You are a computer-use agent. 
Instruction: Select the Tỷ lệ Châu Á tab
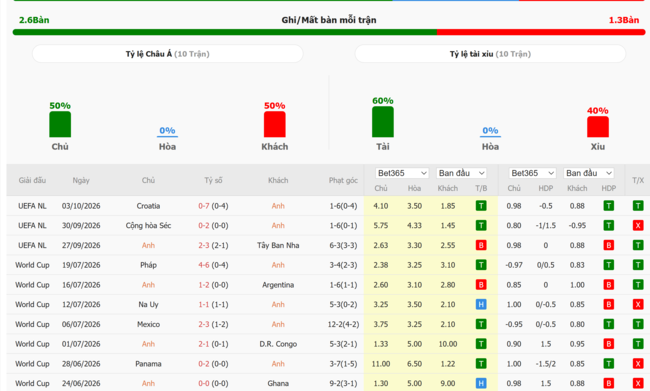167,54
